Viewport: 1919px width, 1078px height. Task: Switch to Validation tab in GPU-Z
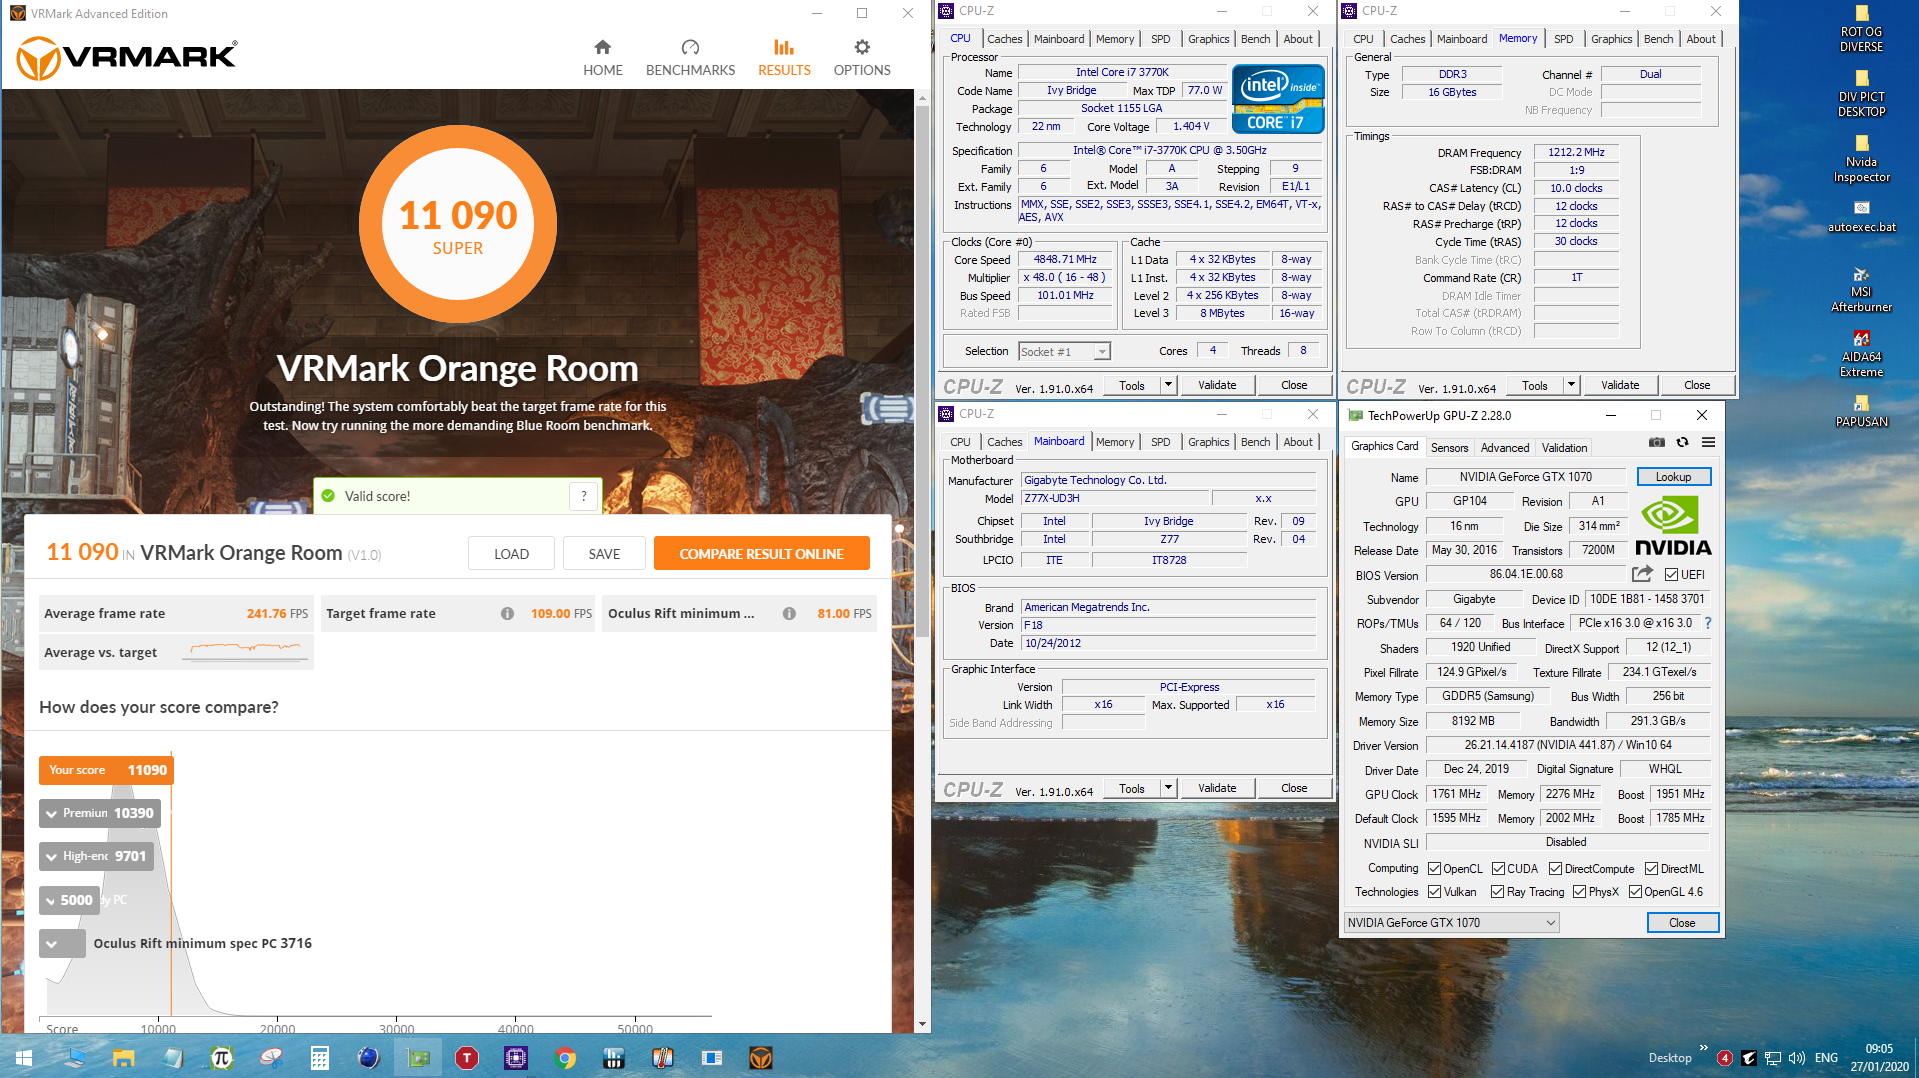click(1564, 448)
